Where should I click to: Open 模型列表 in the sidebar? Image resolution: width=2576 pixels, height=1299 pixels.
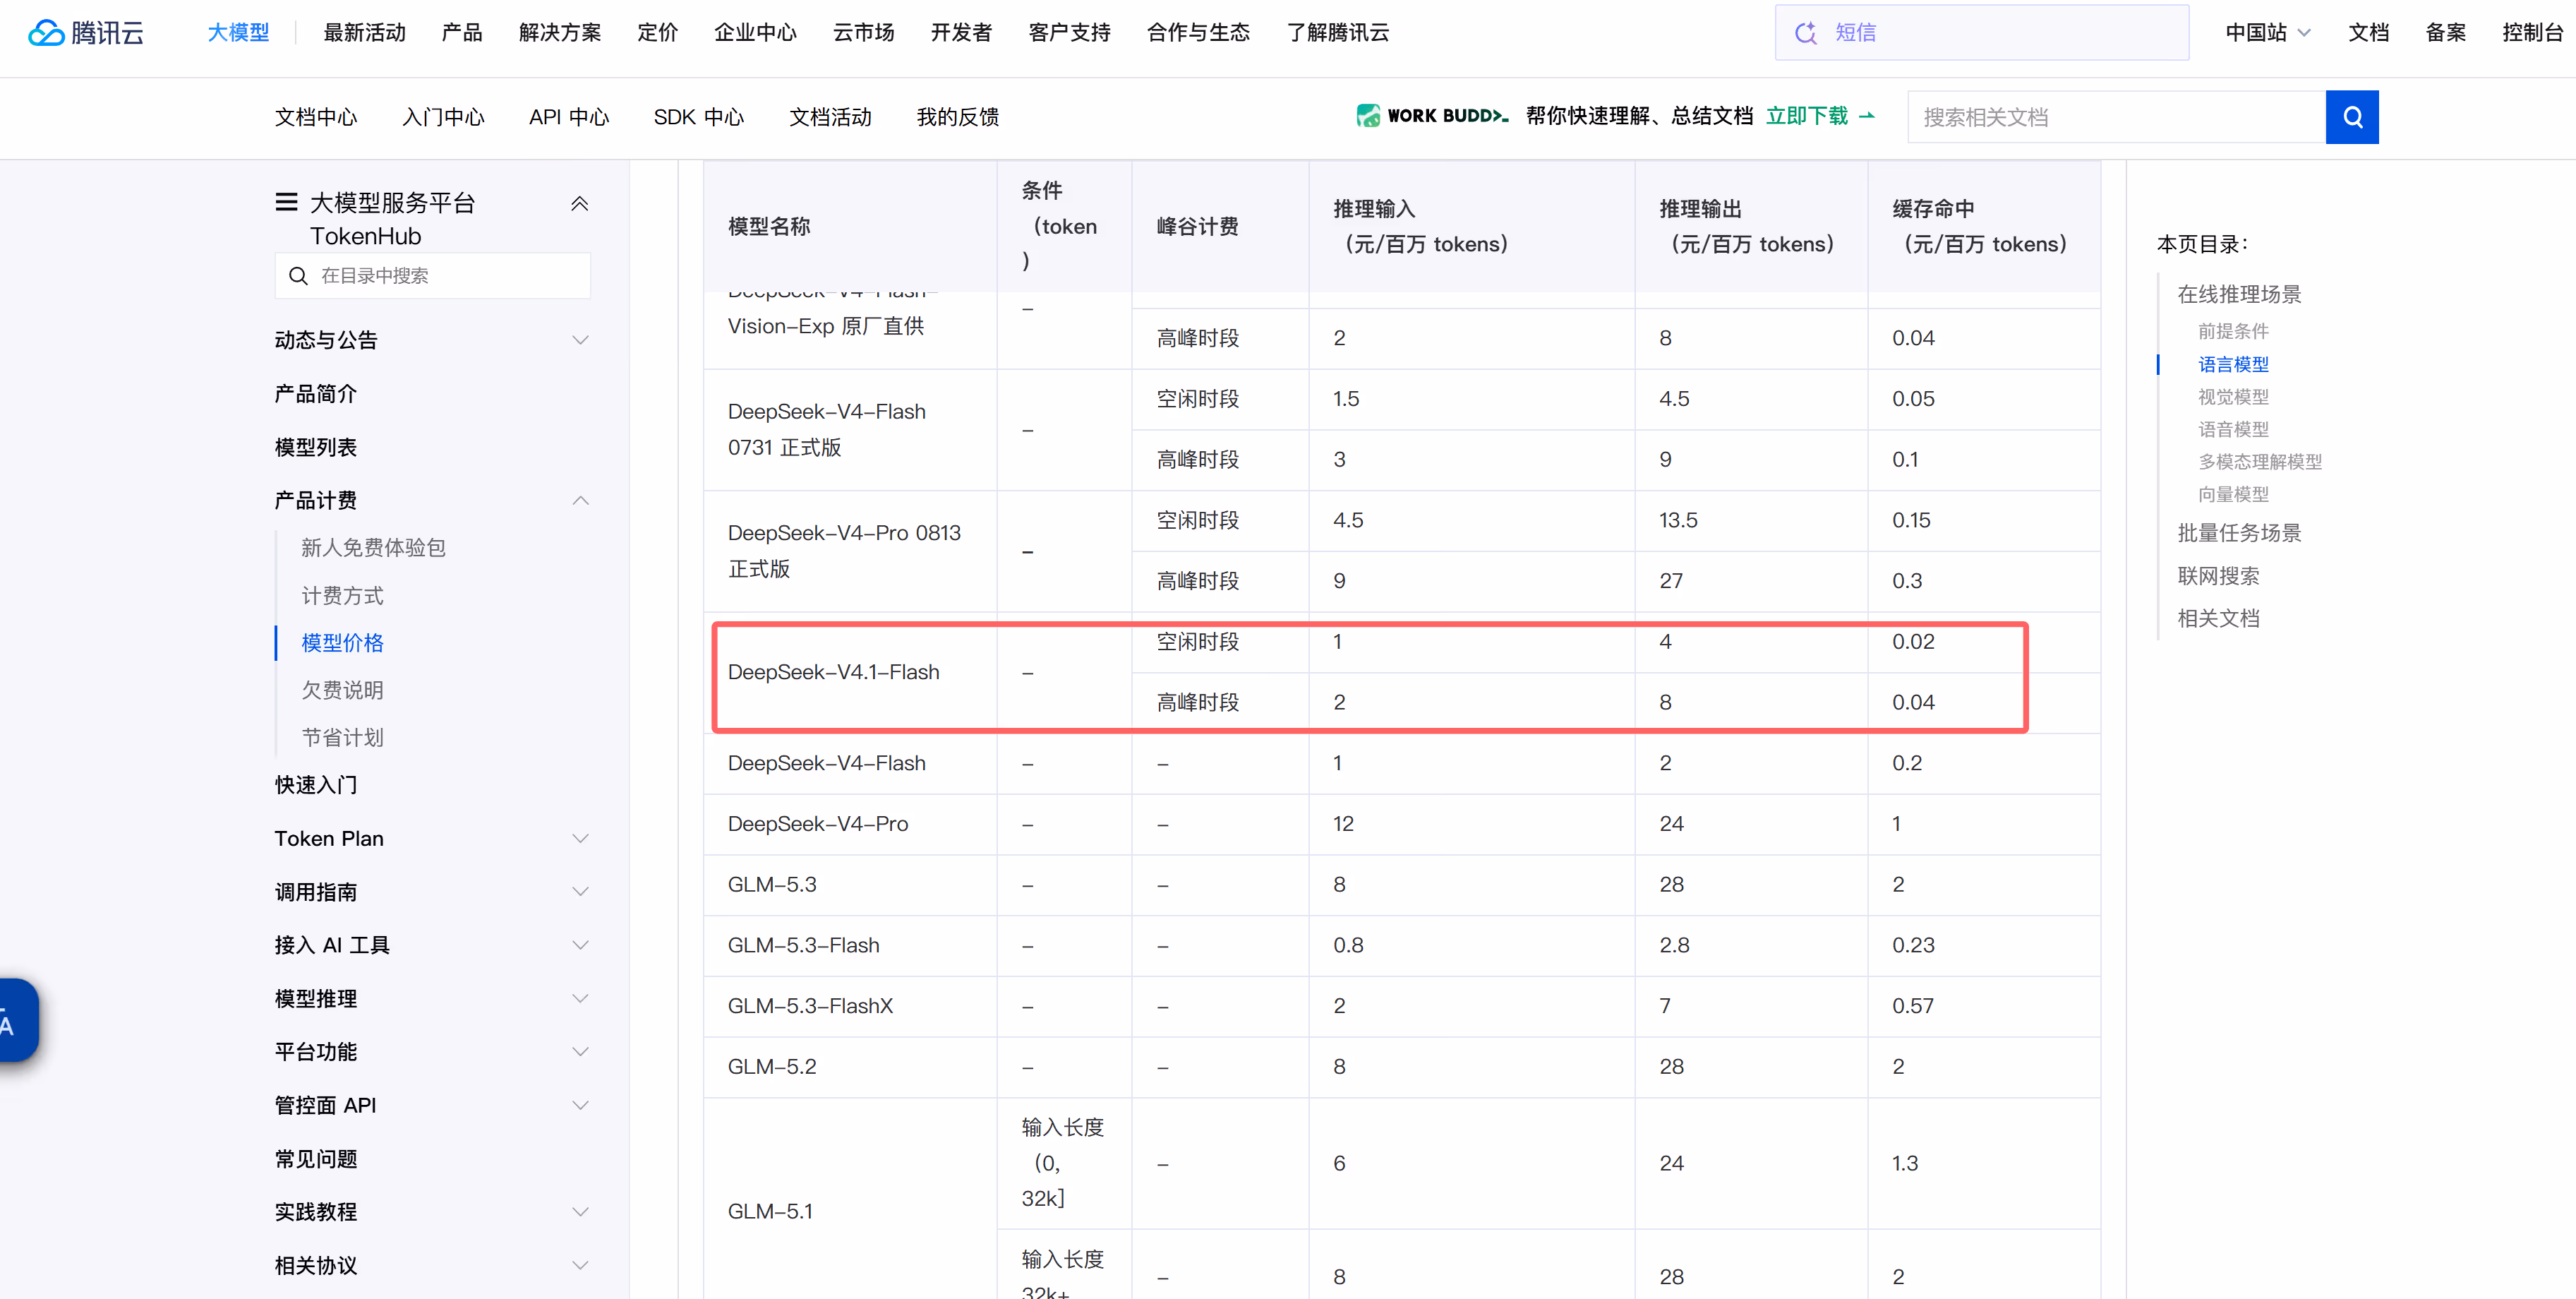pos(316,447)
